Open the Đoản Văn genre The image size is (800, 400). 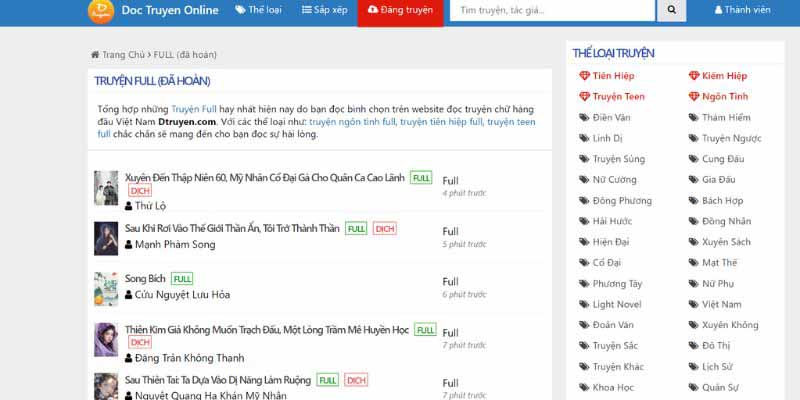point(613,325)
